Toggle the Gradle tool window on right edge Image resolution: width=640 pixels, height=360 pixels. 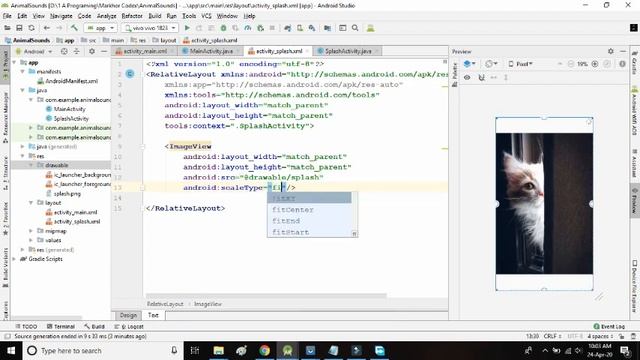tap(635, 62)
